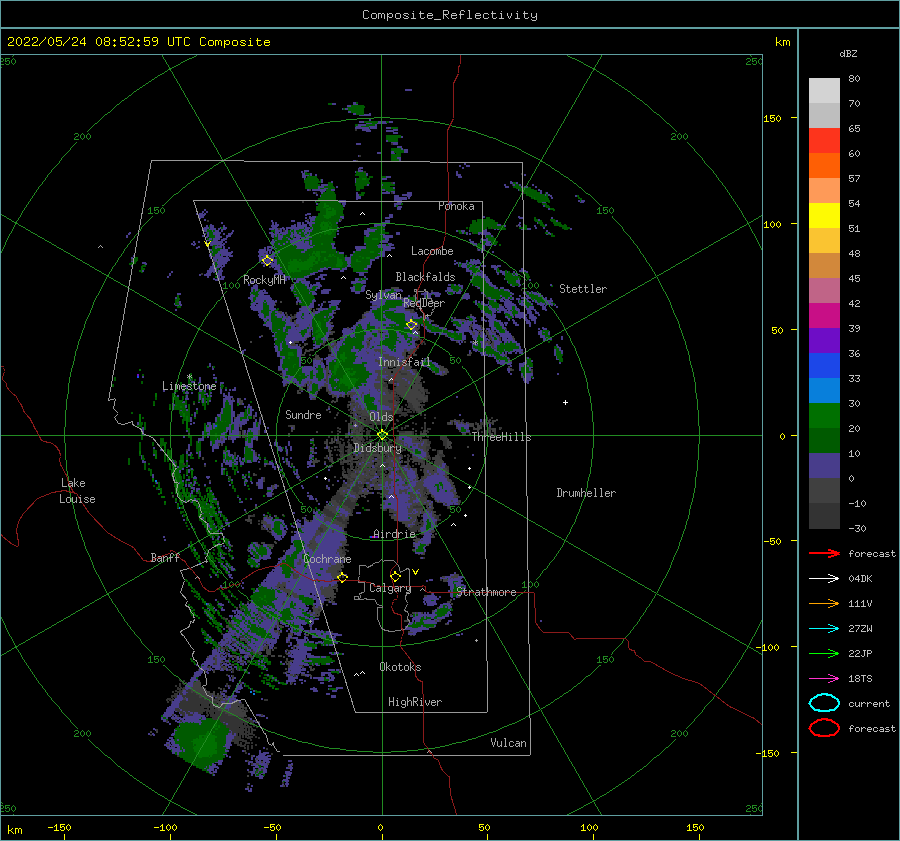
Task: Select the Olds label
Action: (x=381, y=417)
